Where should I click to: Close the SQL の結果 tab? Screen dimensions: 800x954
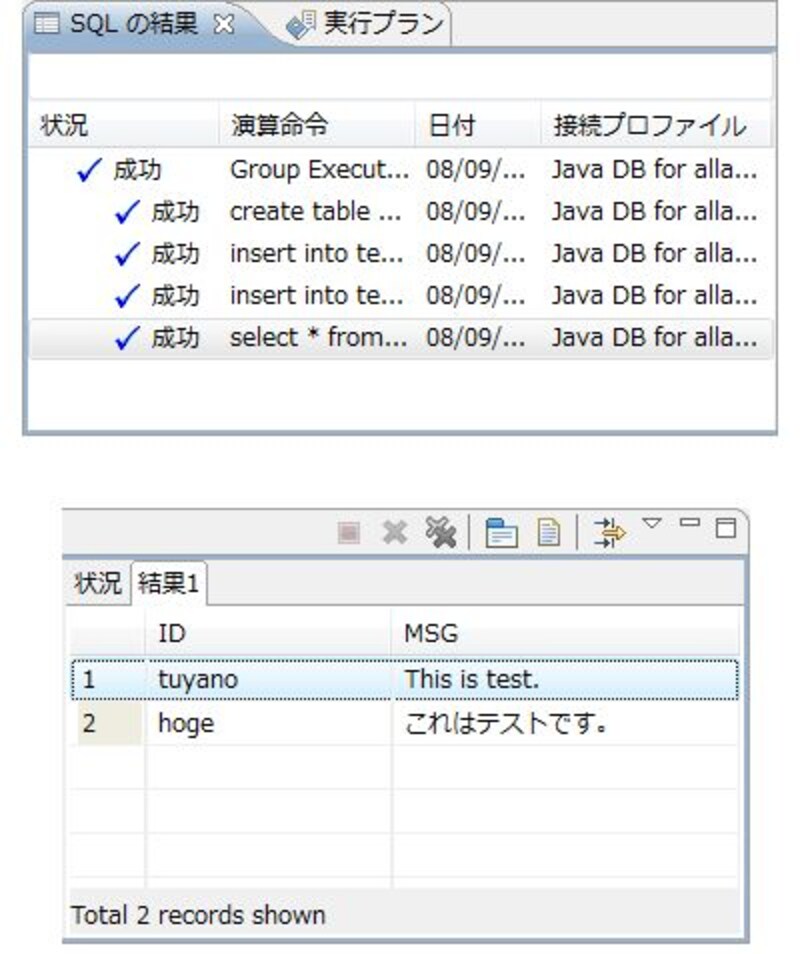(x=225, y=25)
